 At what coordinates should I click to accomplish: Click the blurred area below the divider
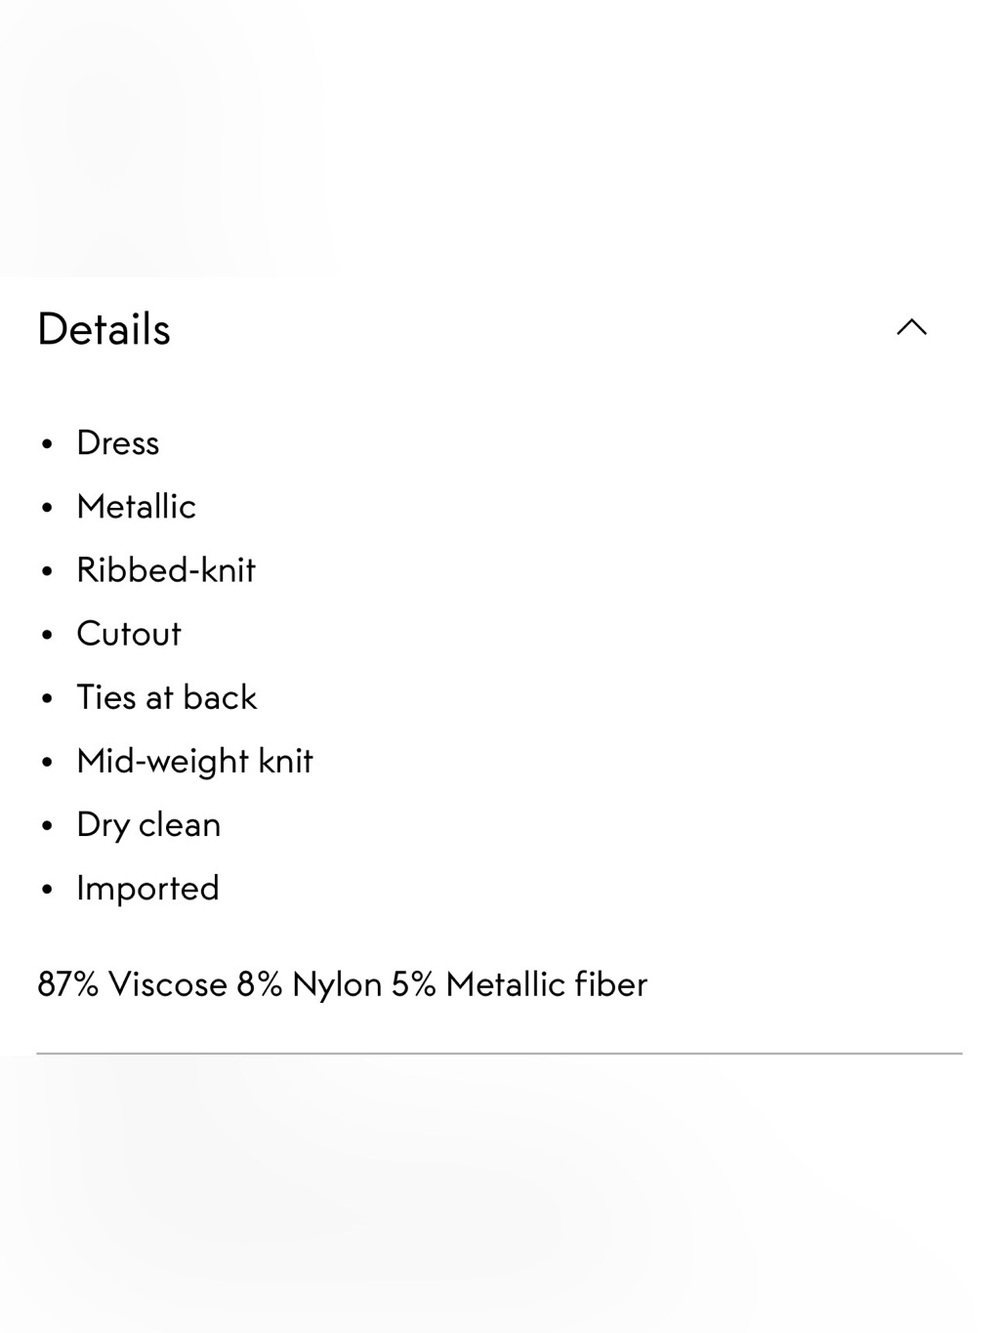[500, 1194]
